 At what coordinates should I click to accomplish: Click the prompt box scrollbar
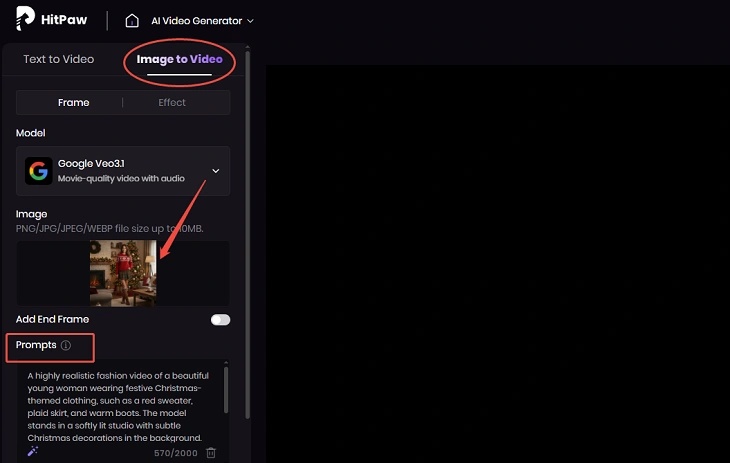[x=226, y=390]
